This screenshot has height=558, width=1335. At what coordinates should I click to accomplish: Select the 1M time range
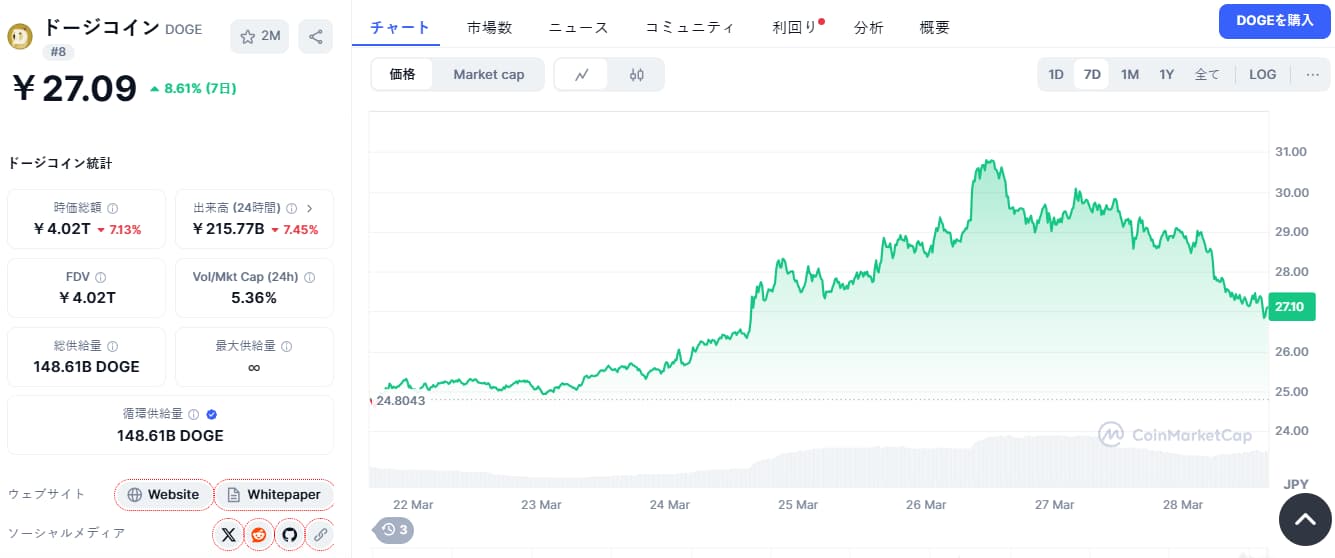pyautogui.click(x=1129, y=75)
